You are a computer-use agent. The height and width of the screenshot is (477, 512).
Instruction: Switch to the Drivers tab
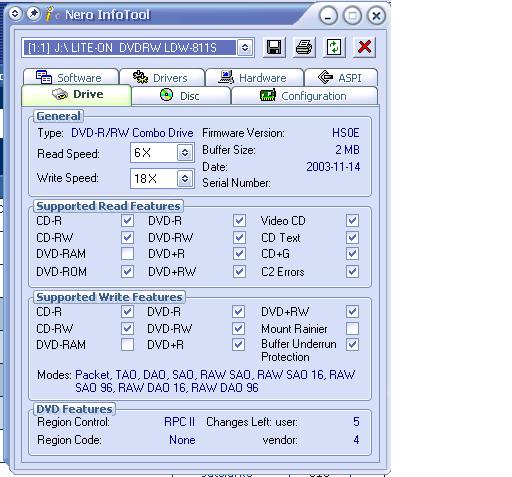(x=162, y=77)
